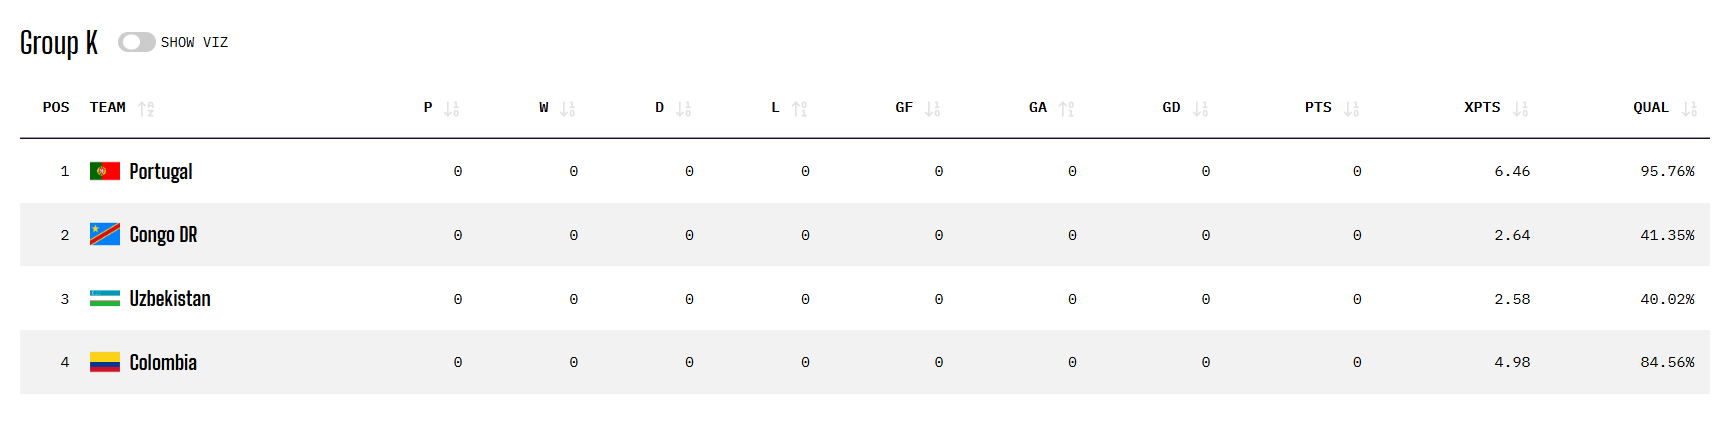Image resolution: width=1732 pixels, height=429 pixels.
Task: Sort table by W wins icon
Action: (x=567, y=108)
